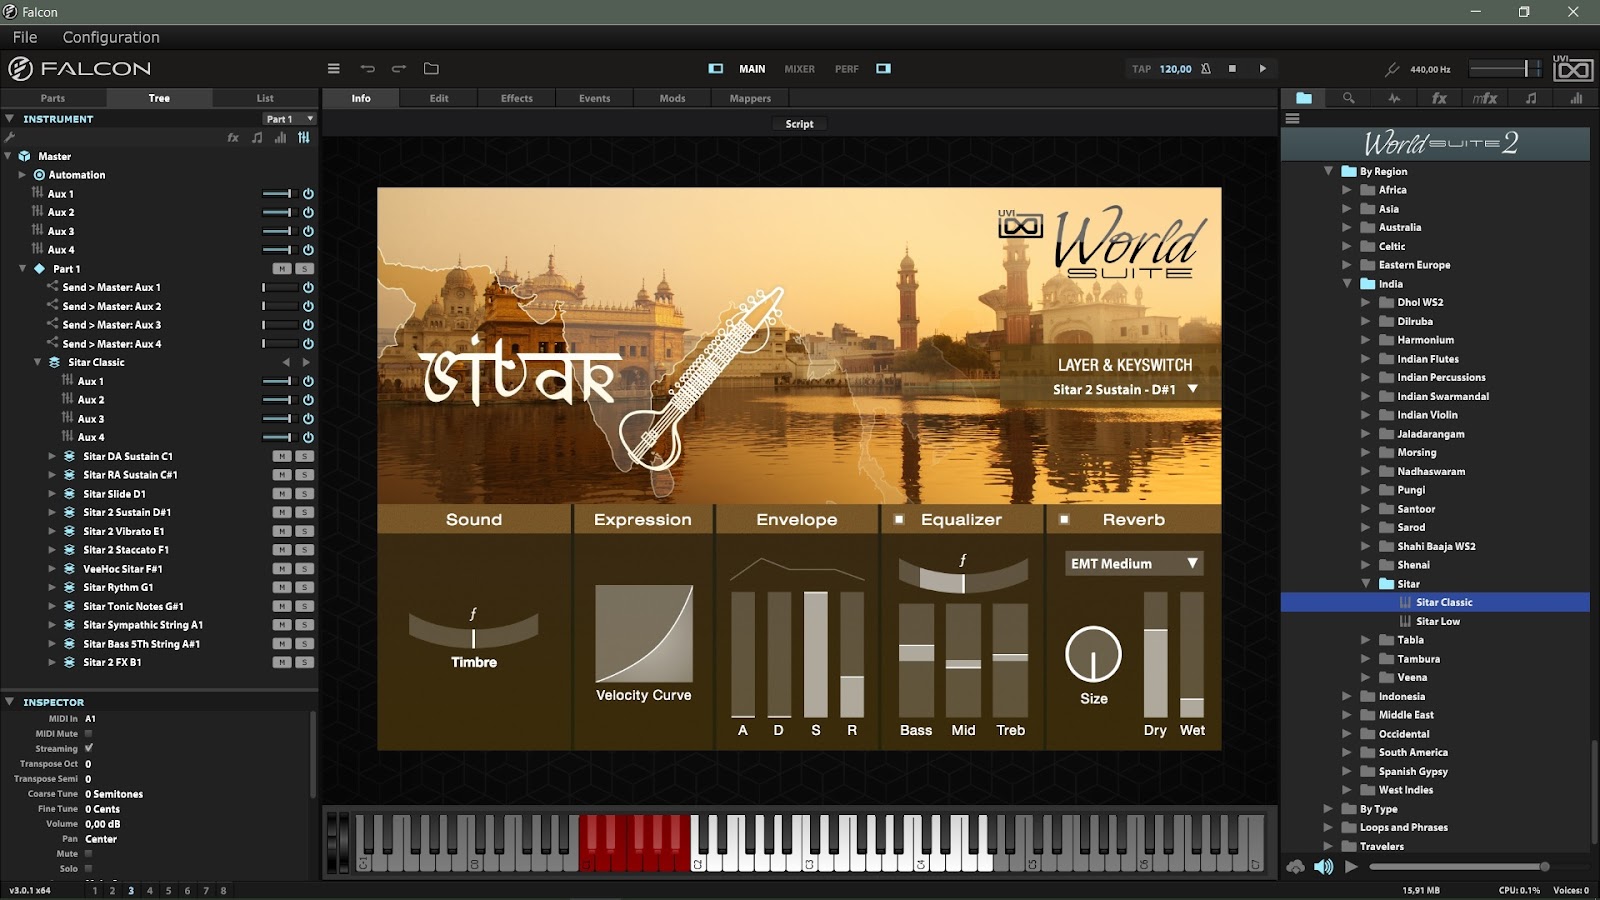Expand the Automation tree node

[22, 175]
